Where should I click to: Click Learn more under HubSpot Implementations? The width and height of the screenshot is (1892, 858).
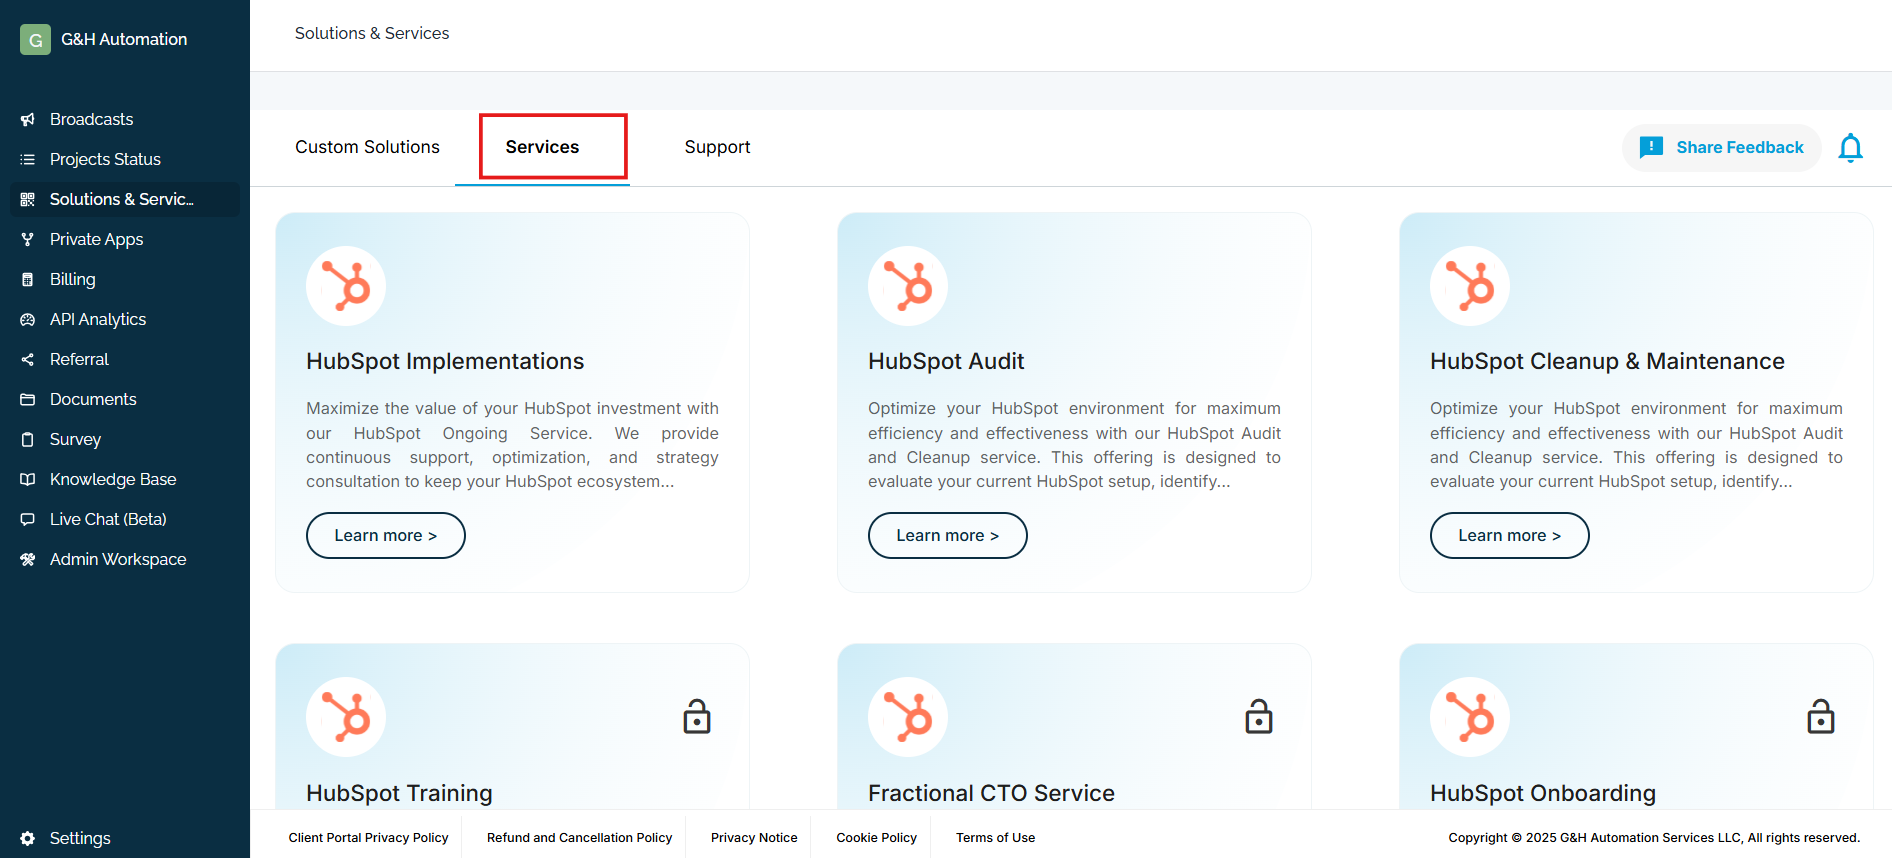click(x=385, y=535)
